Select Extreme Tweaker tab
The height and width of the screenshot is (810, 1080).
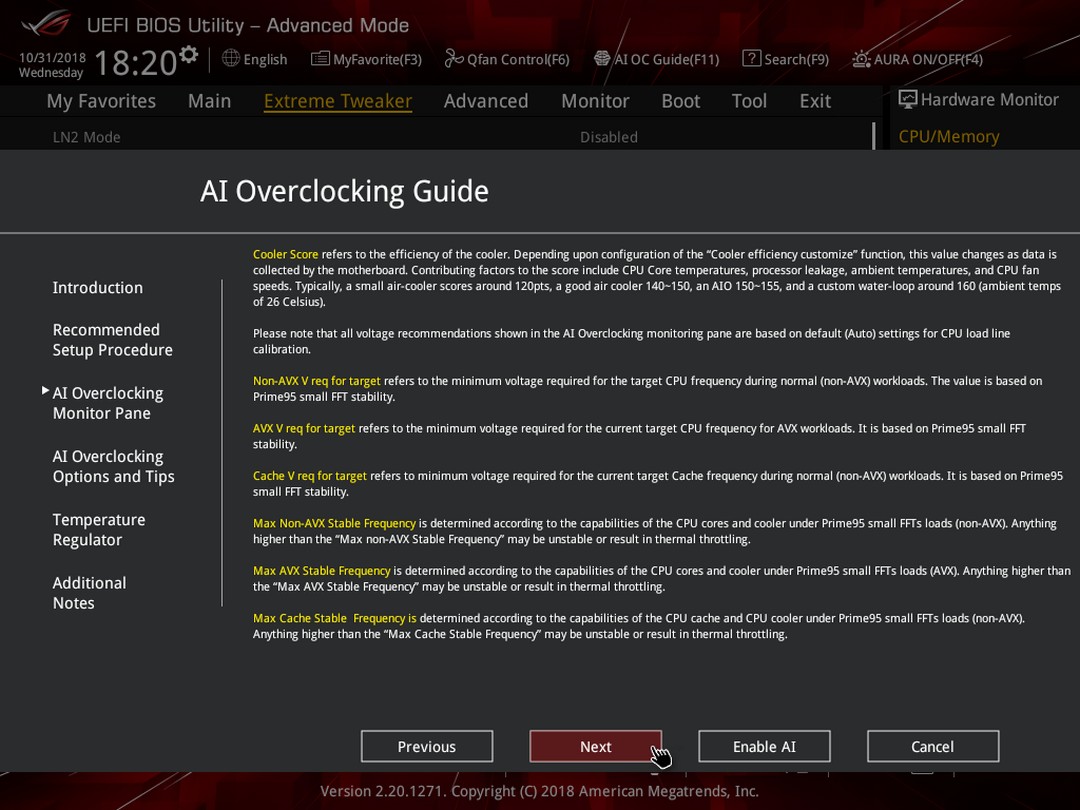338,101
